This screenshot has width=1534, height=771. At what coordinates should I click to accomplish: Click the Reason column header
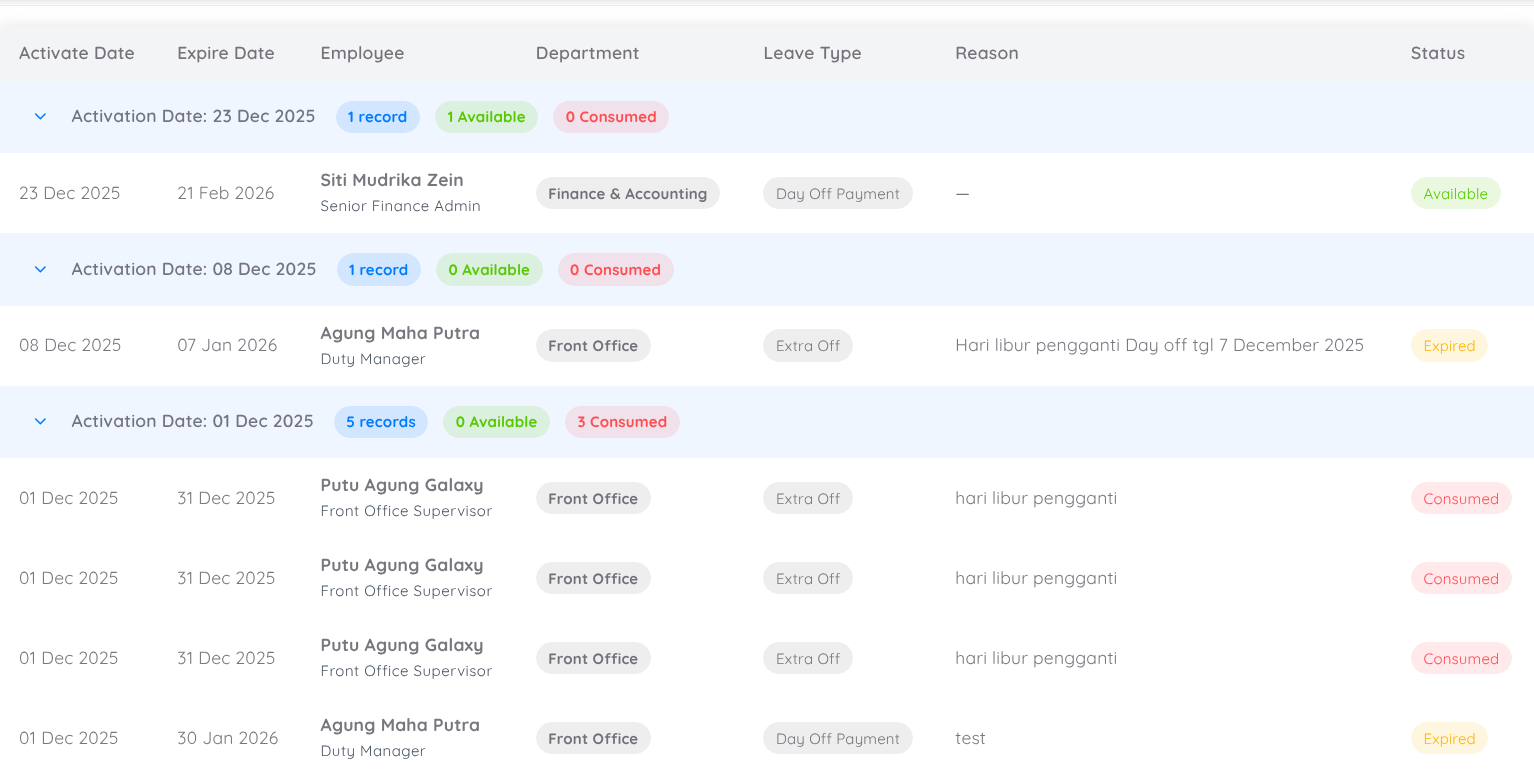click(x=986, y=53)
